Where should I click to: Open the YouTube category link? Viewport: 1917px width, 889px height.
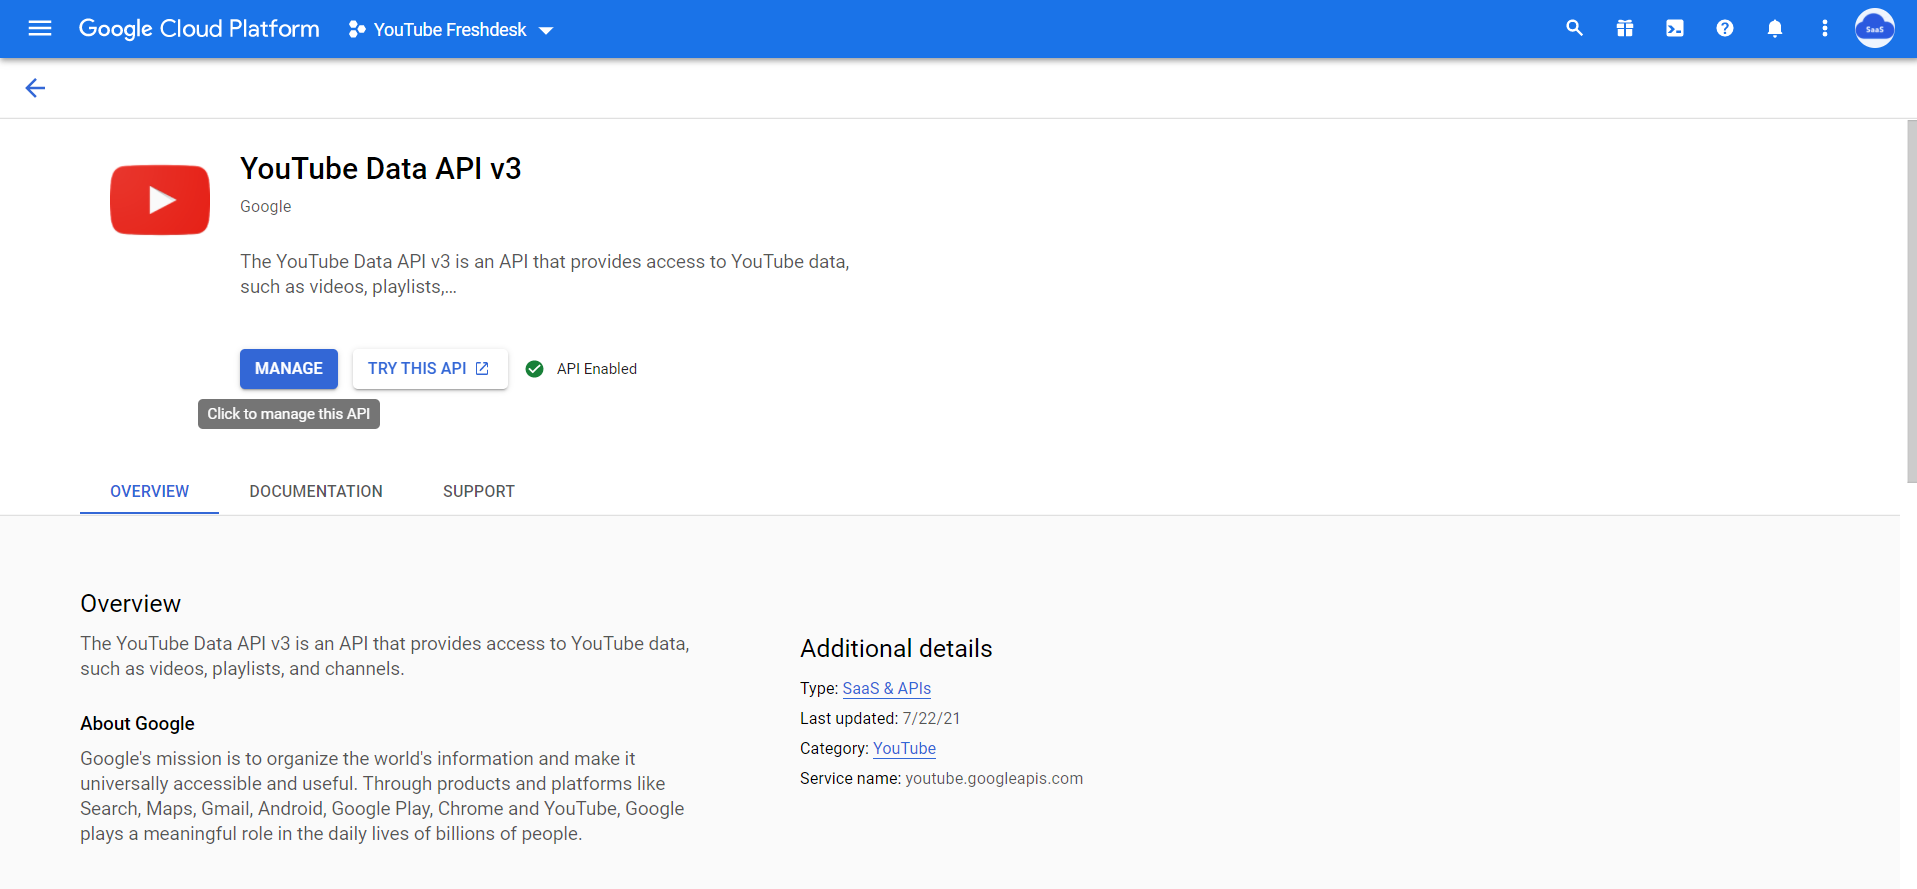coord(905,748)
